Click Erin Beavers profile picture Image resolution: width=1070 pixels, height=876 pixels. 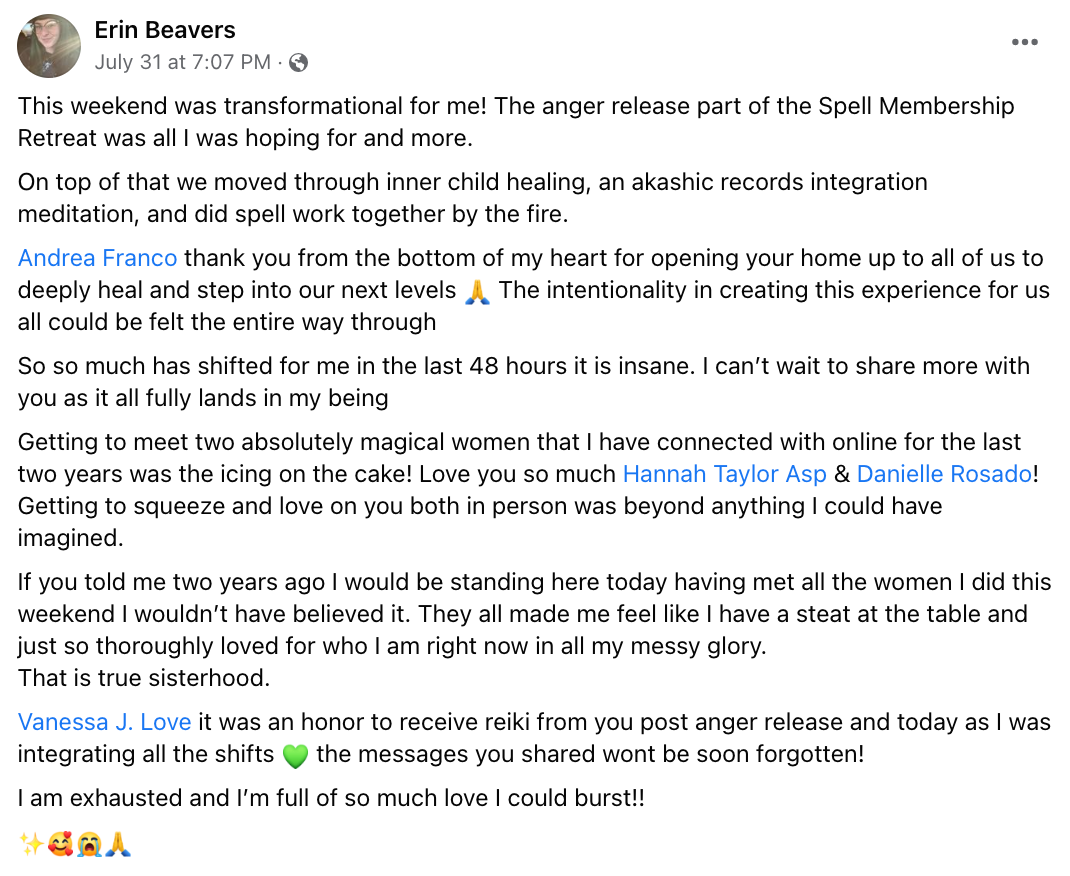[x=49, y=46]
